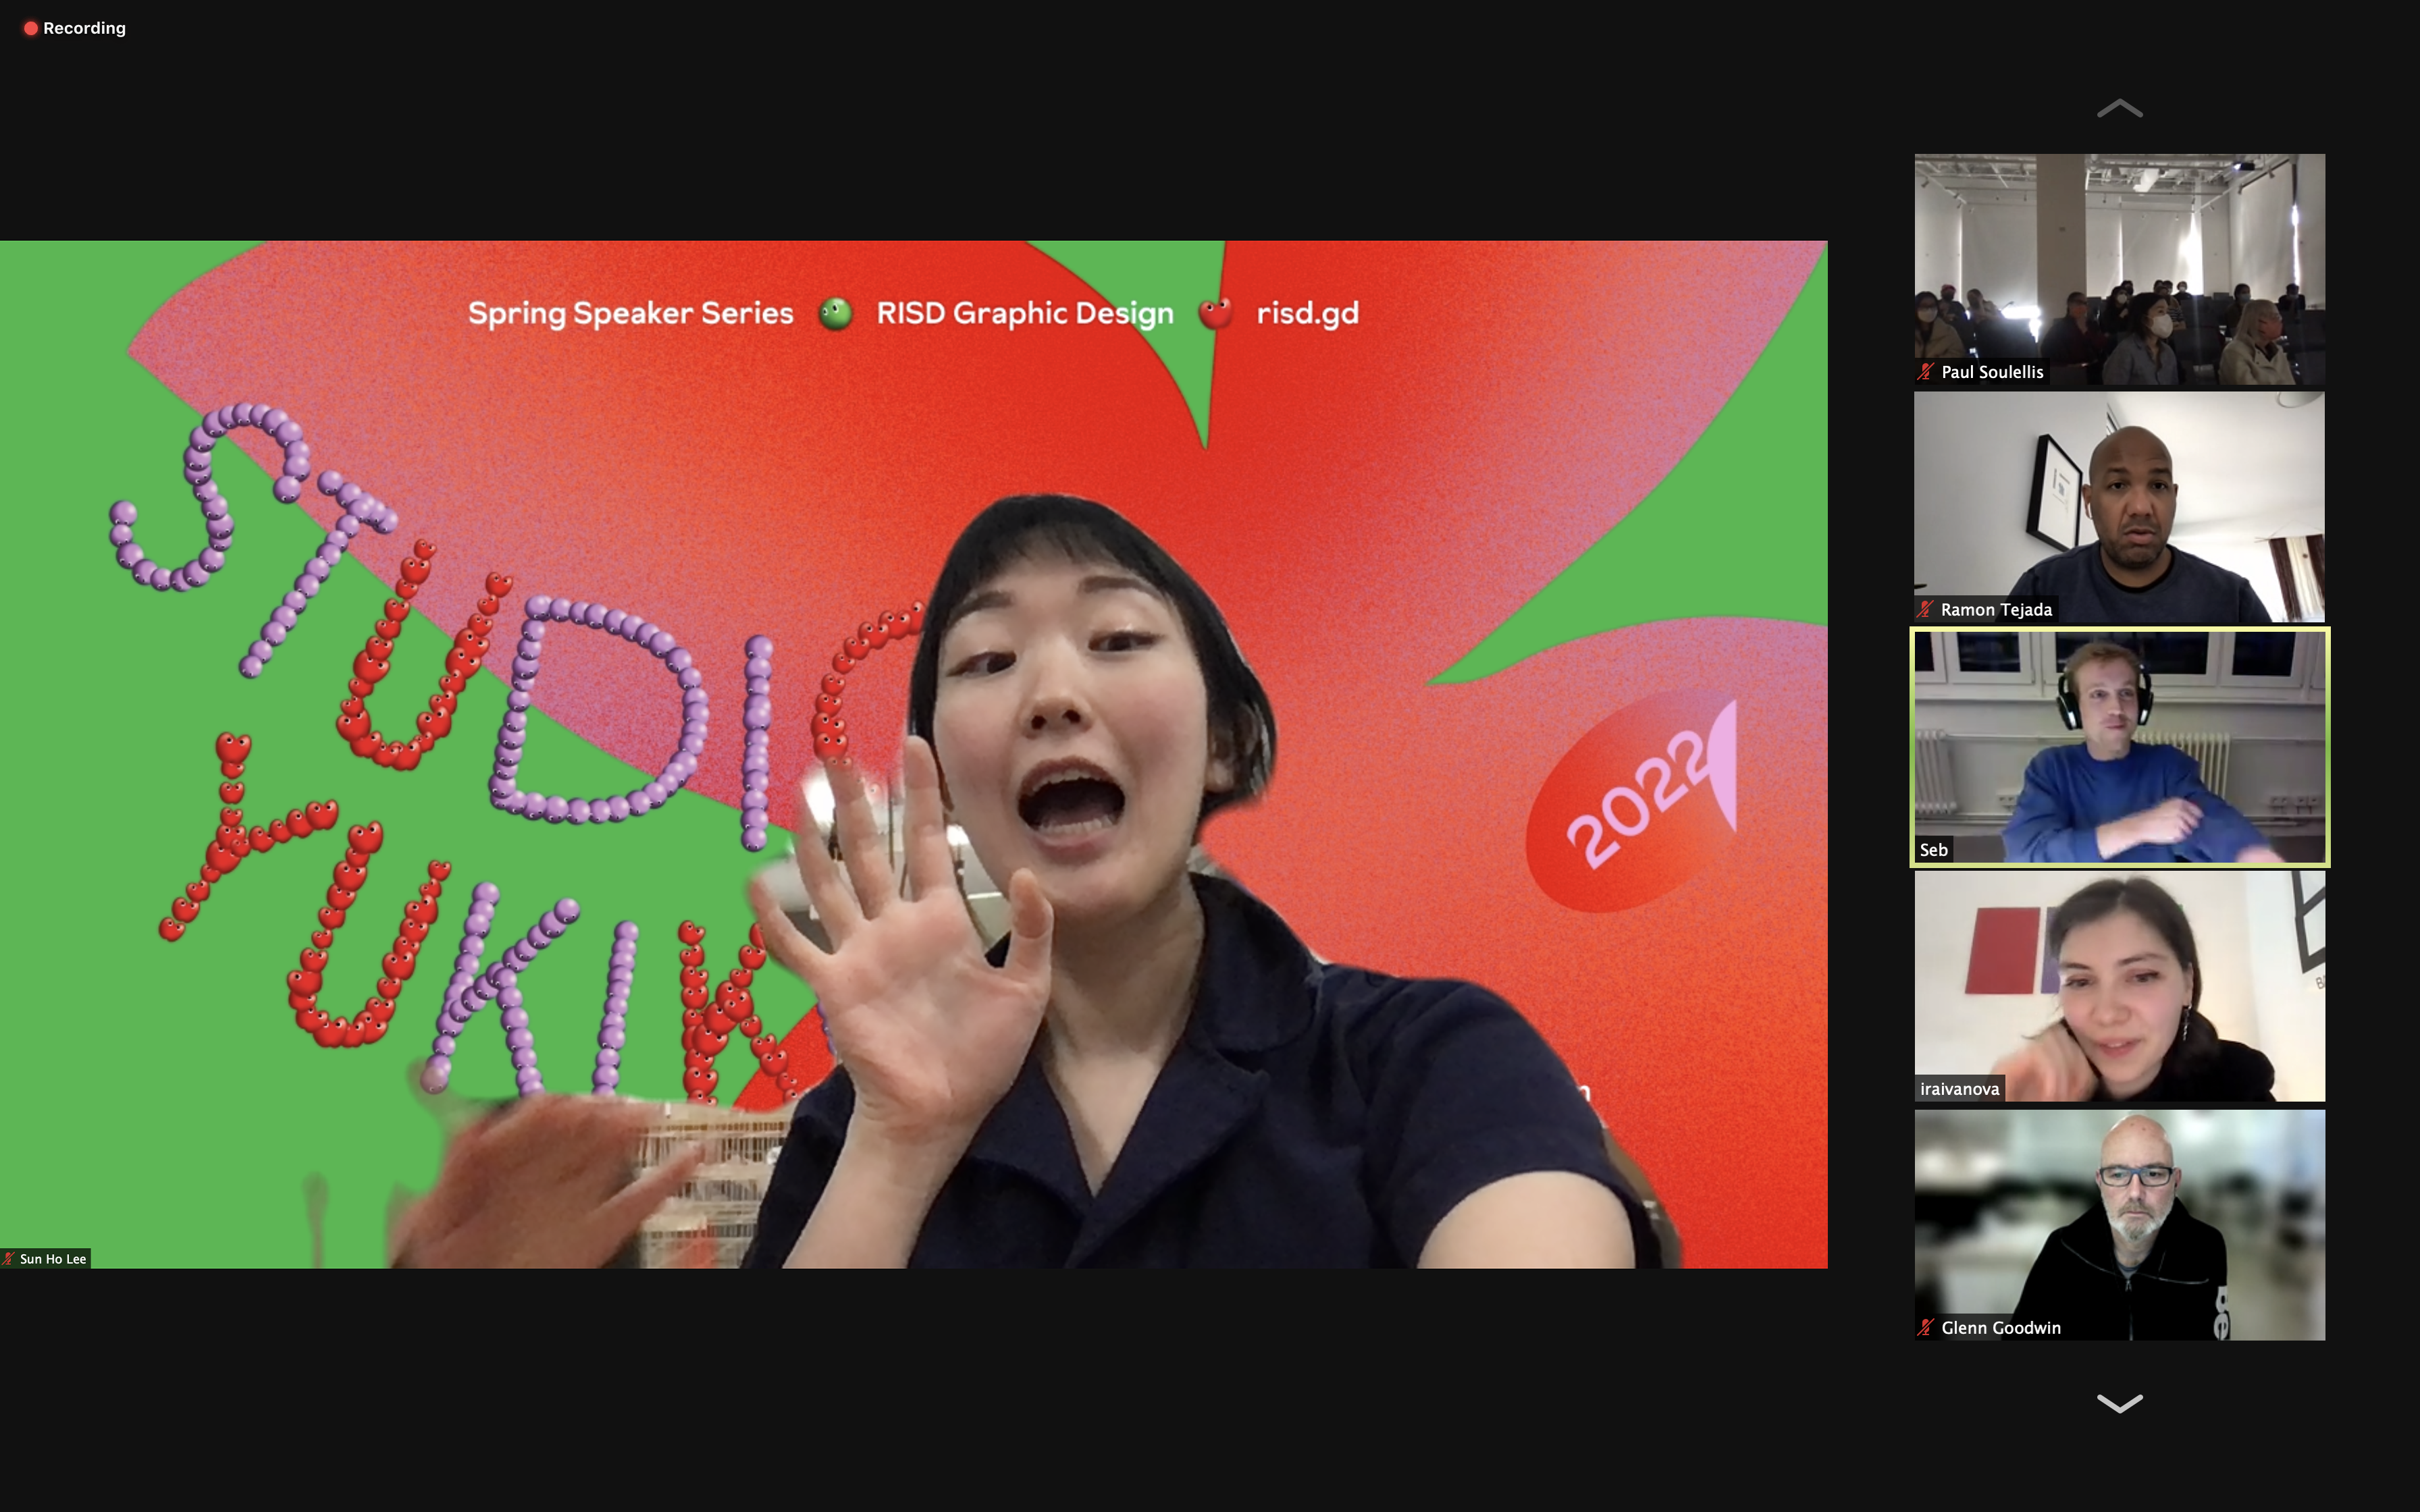Screen dimensions: 2420x1512
Task: Click muted mic icon beside Sun Ho Lee
Action: (x=9, y=1259)
